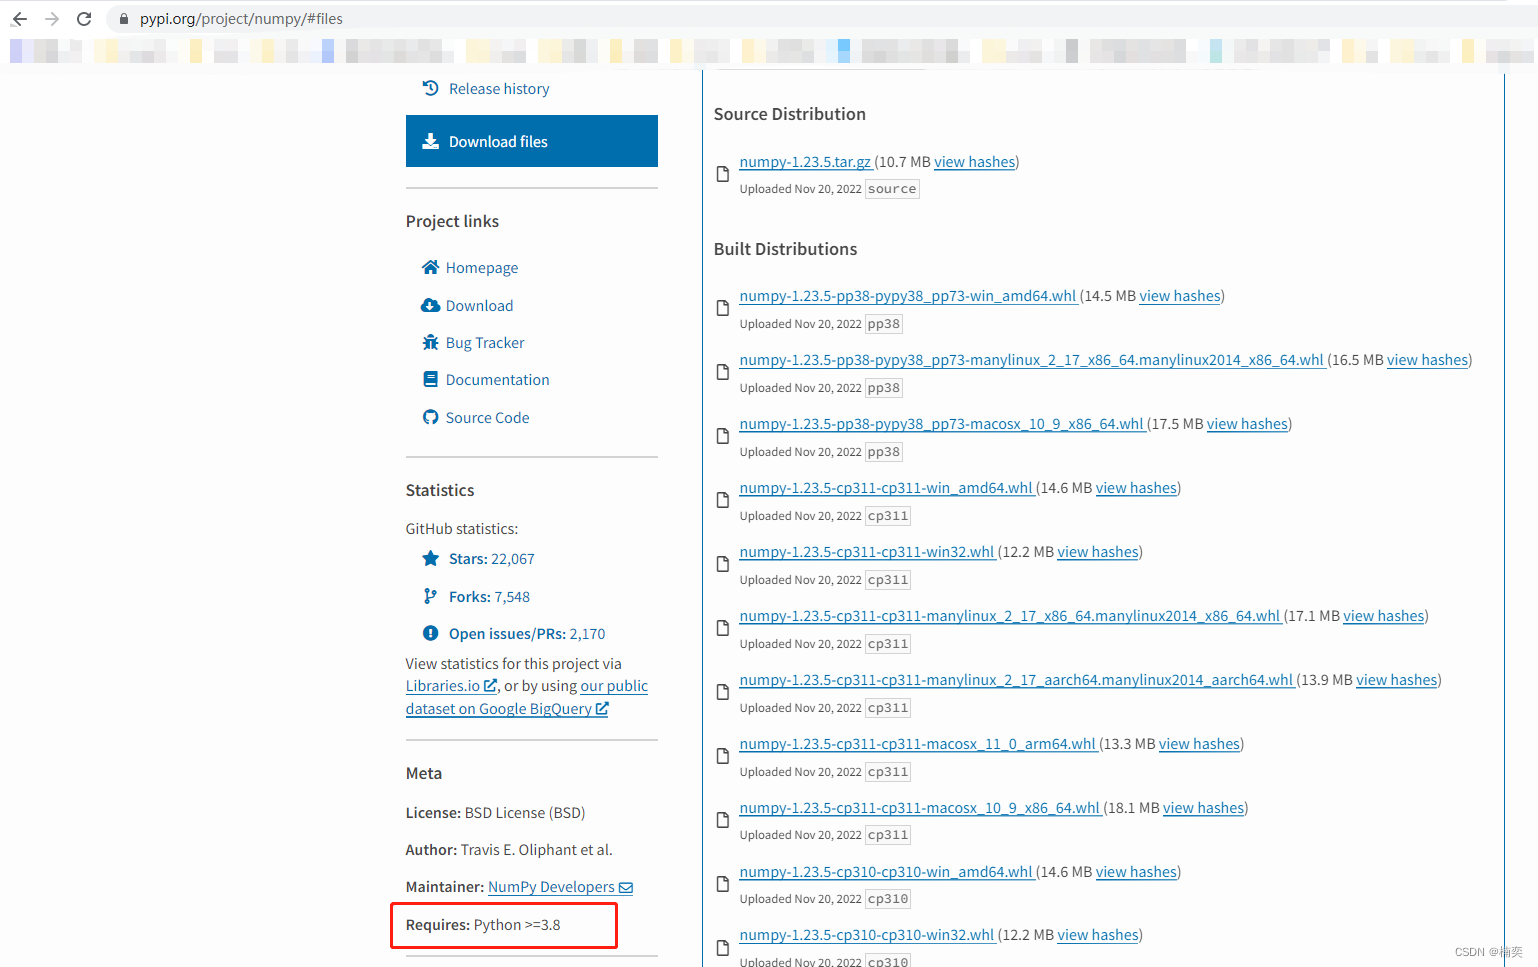Click file icon beside pp38 win_amd64 wheel
This screenshot has height=967, width=1538.
[x=723, y=308]
